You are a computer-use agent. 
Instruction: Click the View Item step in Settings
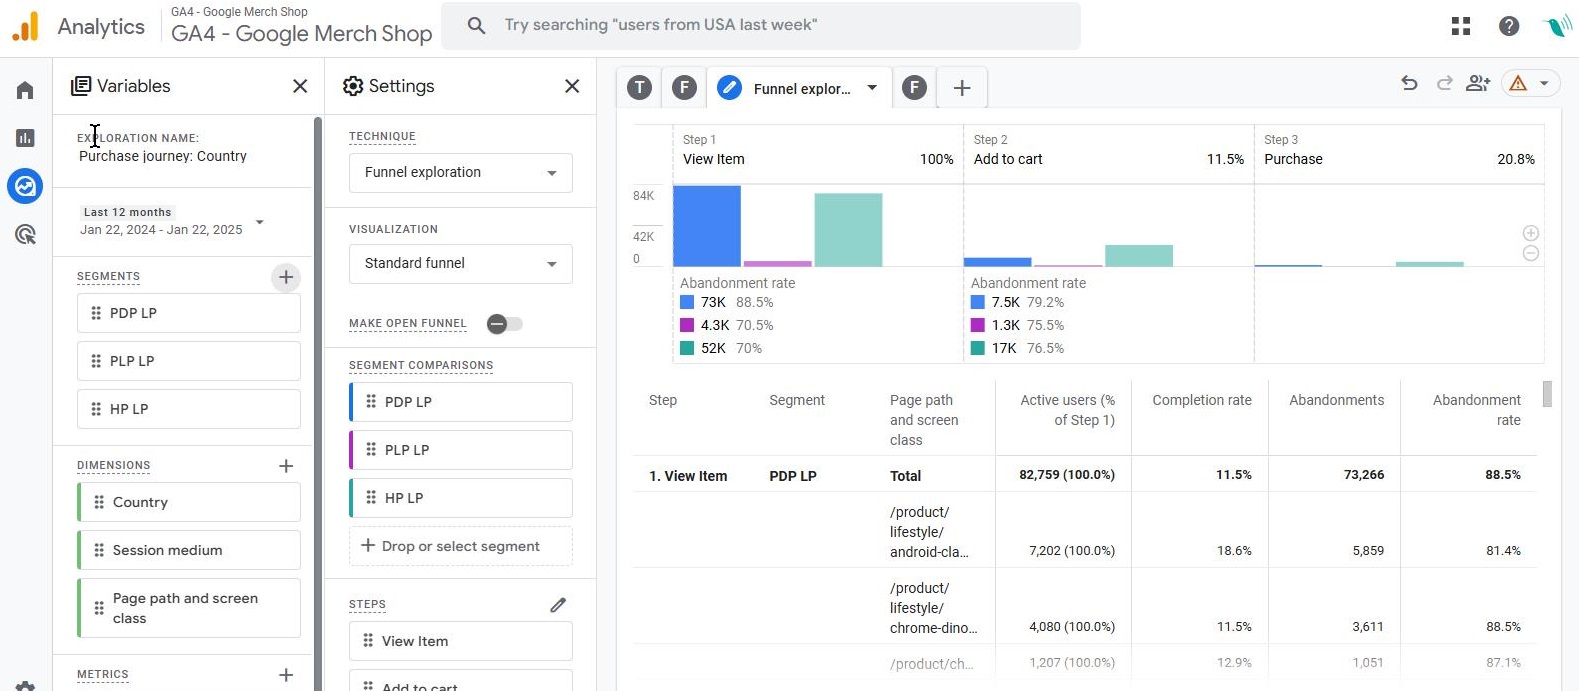(461, 641)
